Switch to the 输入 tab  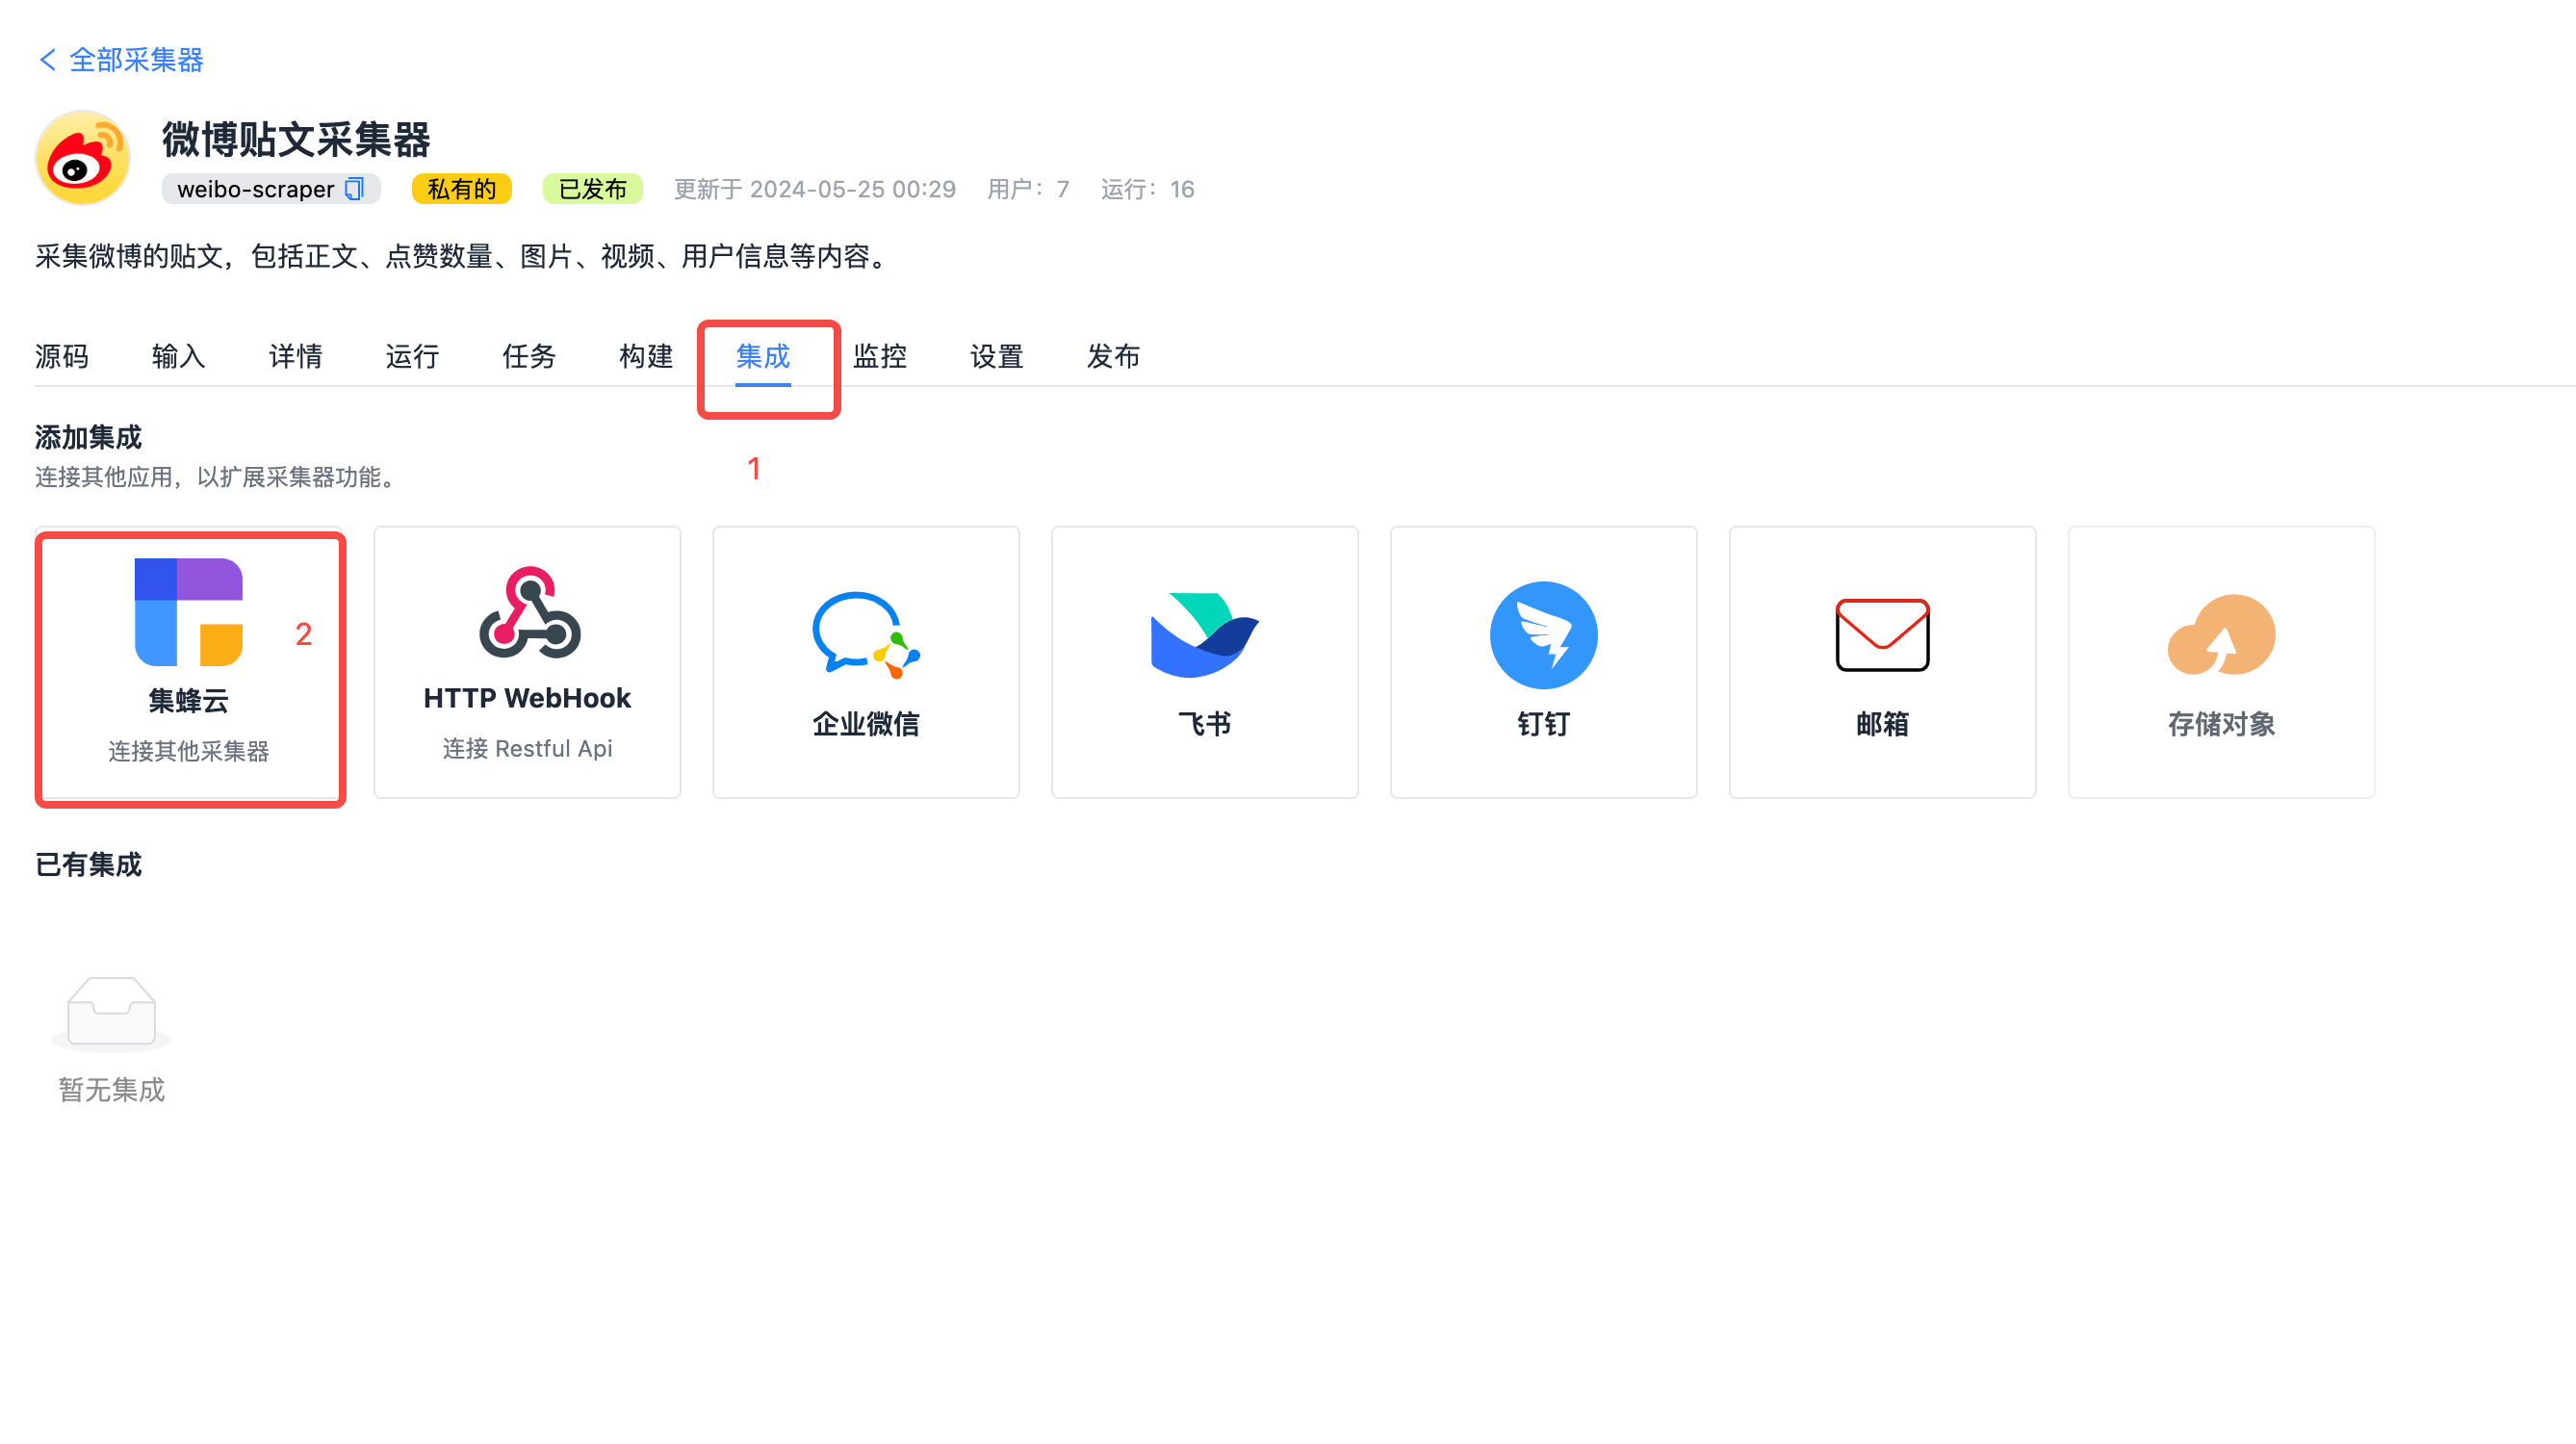click(179, 356)
